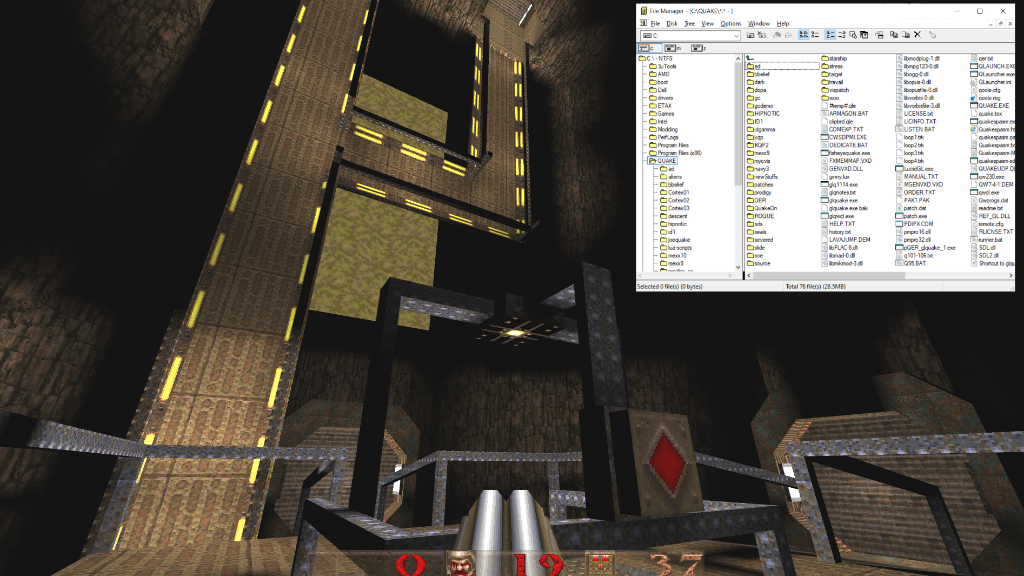Select the Games folder in tree
1024x576 pixels.
(662, 114)
